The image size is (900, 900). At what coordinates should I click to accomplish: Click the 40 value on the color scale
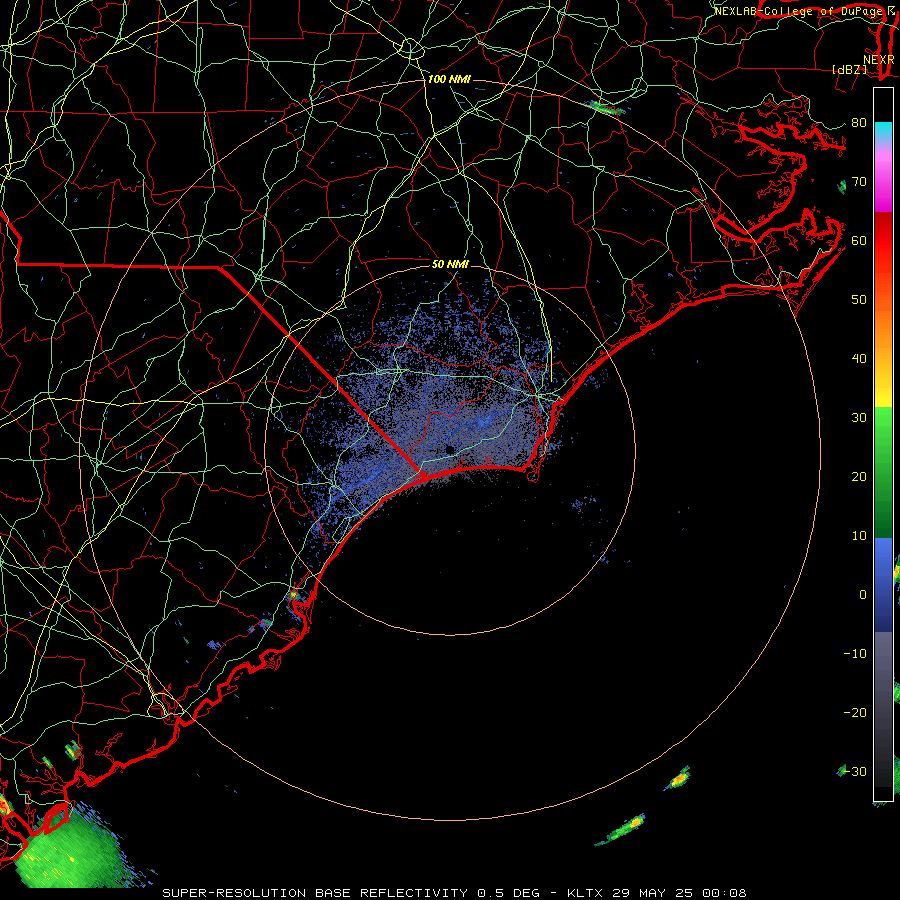point(859,359)
